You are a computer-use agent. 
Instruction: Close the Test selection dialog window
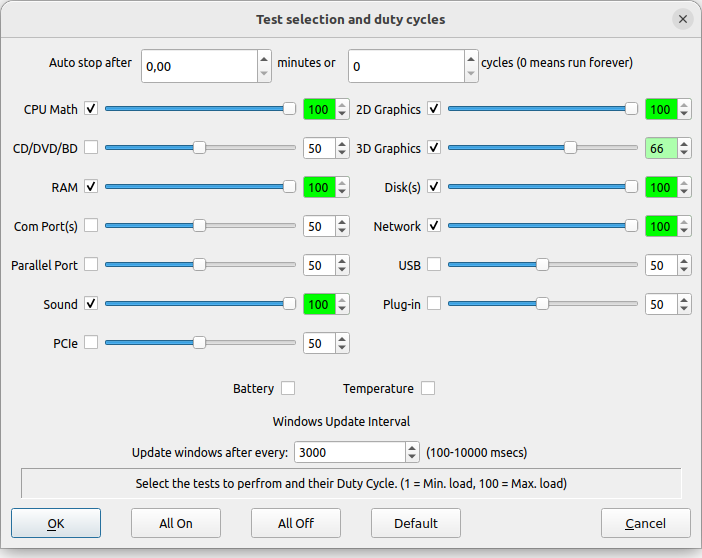tap(683, 19)
